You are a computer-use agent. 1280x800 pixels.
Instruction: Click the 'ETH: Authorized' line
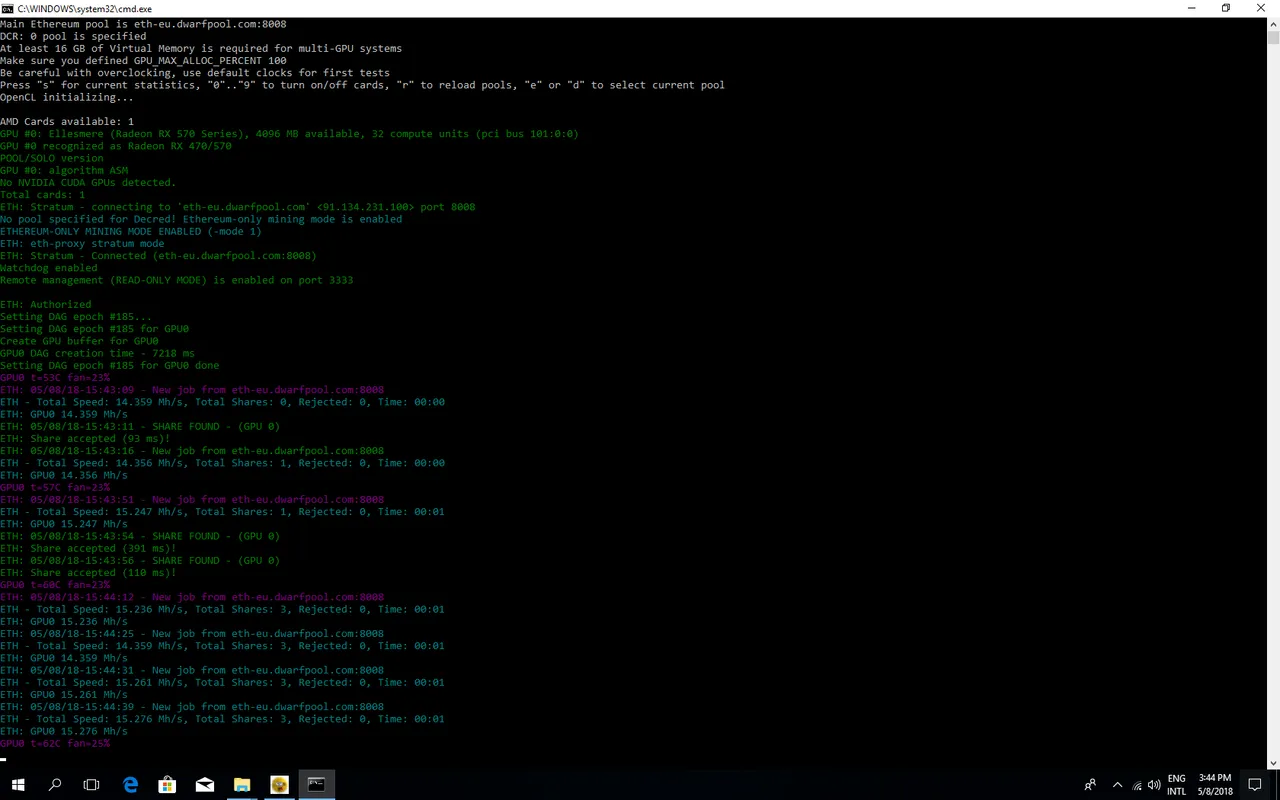coord(46,305)
